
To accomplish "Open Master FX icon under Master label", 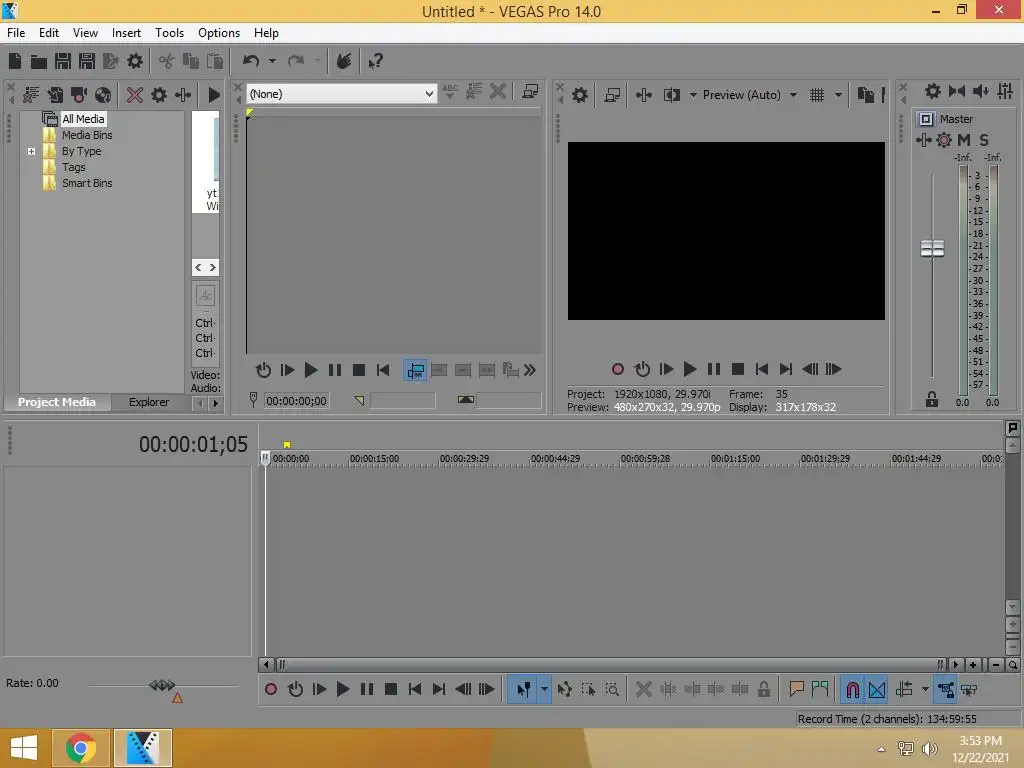I will coord(944,140).
